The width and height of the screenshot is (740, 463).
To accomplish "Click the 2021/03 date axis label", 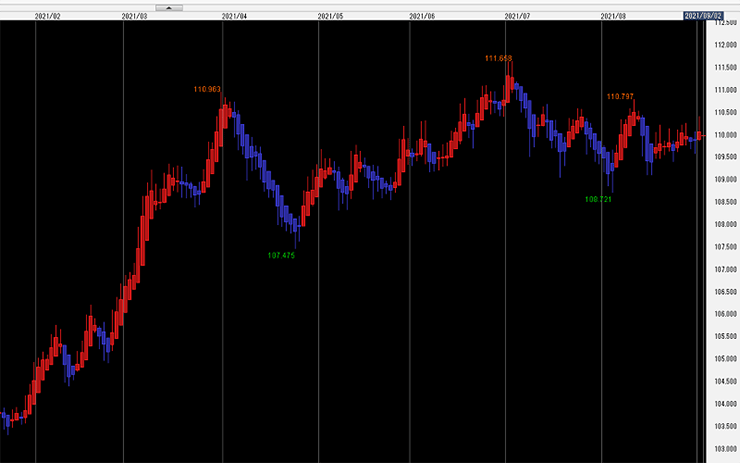I will tap(135, 16).
